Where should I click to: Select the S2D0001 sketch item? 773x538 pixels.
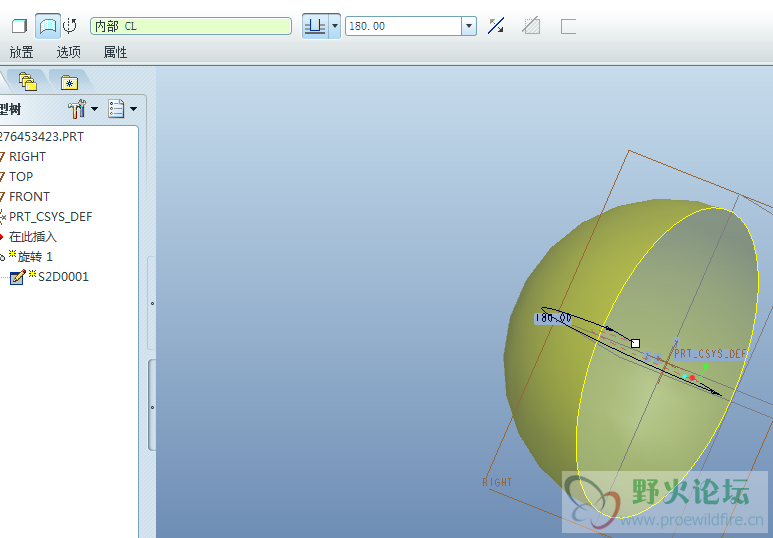tap(63, 277)
